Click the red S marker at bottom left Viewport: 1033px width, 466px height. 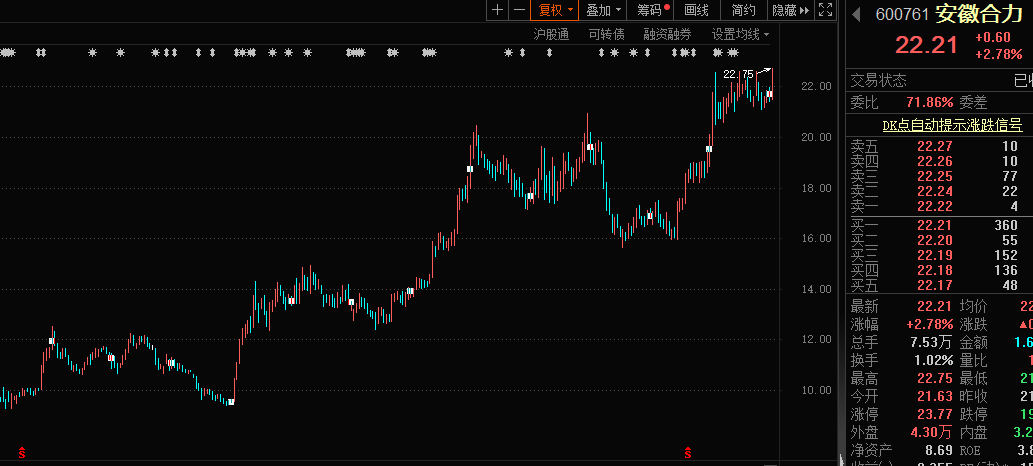(22, 454)
